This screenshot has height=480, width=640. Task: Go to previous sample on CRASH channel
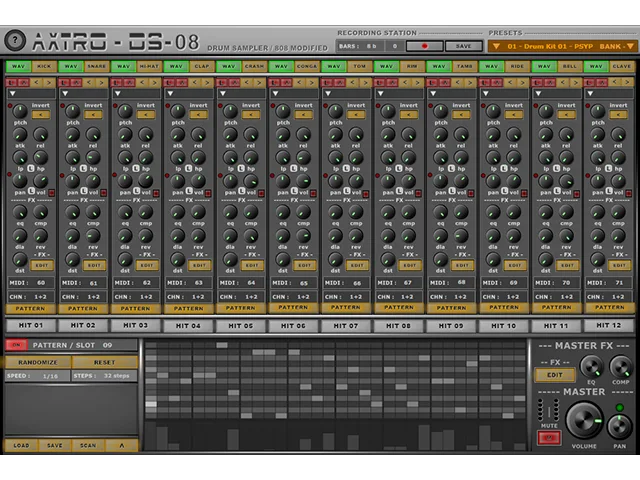[247, 83]
